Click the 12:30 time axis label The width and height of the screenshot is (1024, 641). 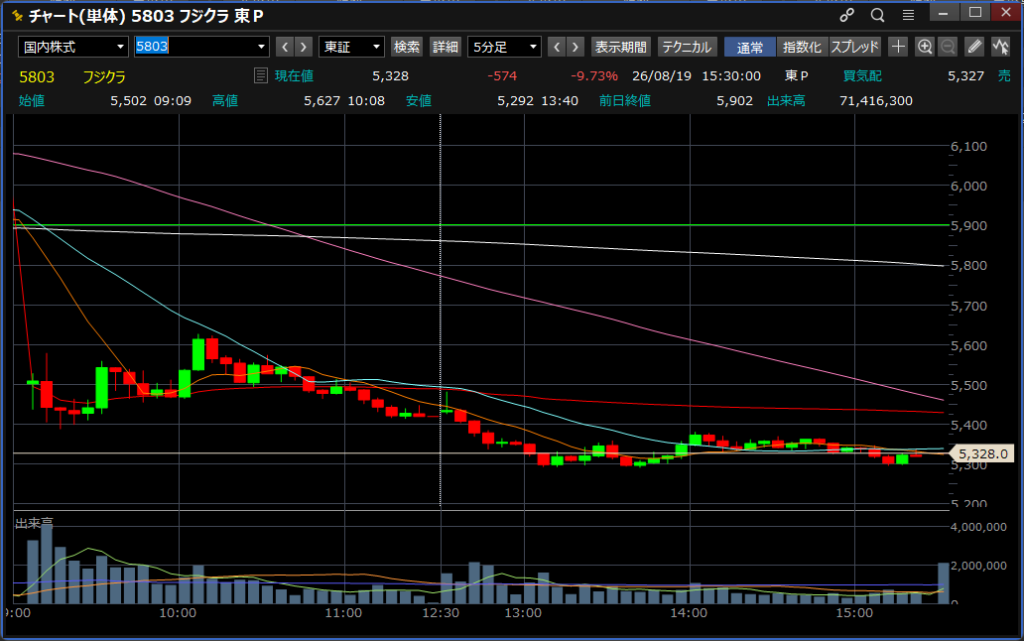(x=441, y=613)
